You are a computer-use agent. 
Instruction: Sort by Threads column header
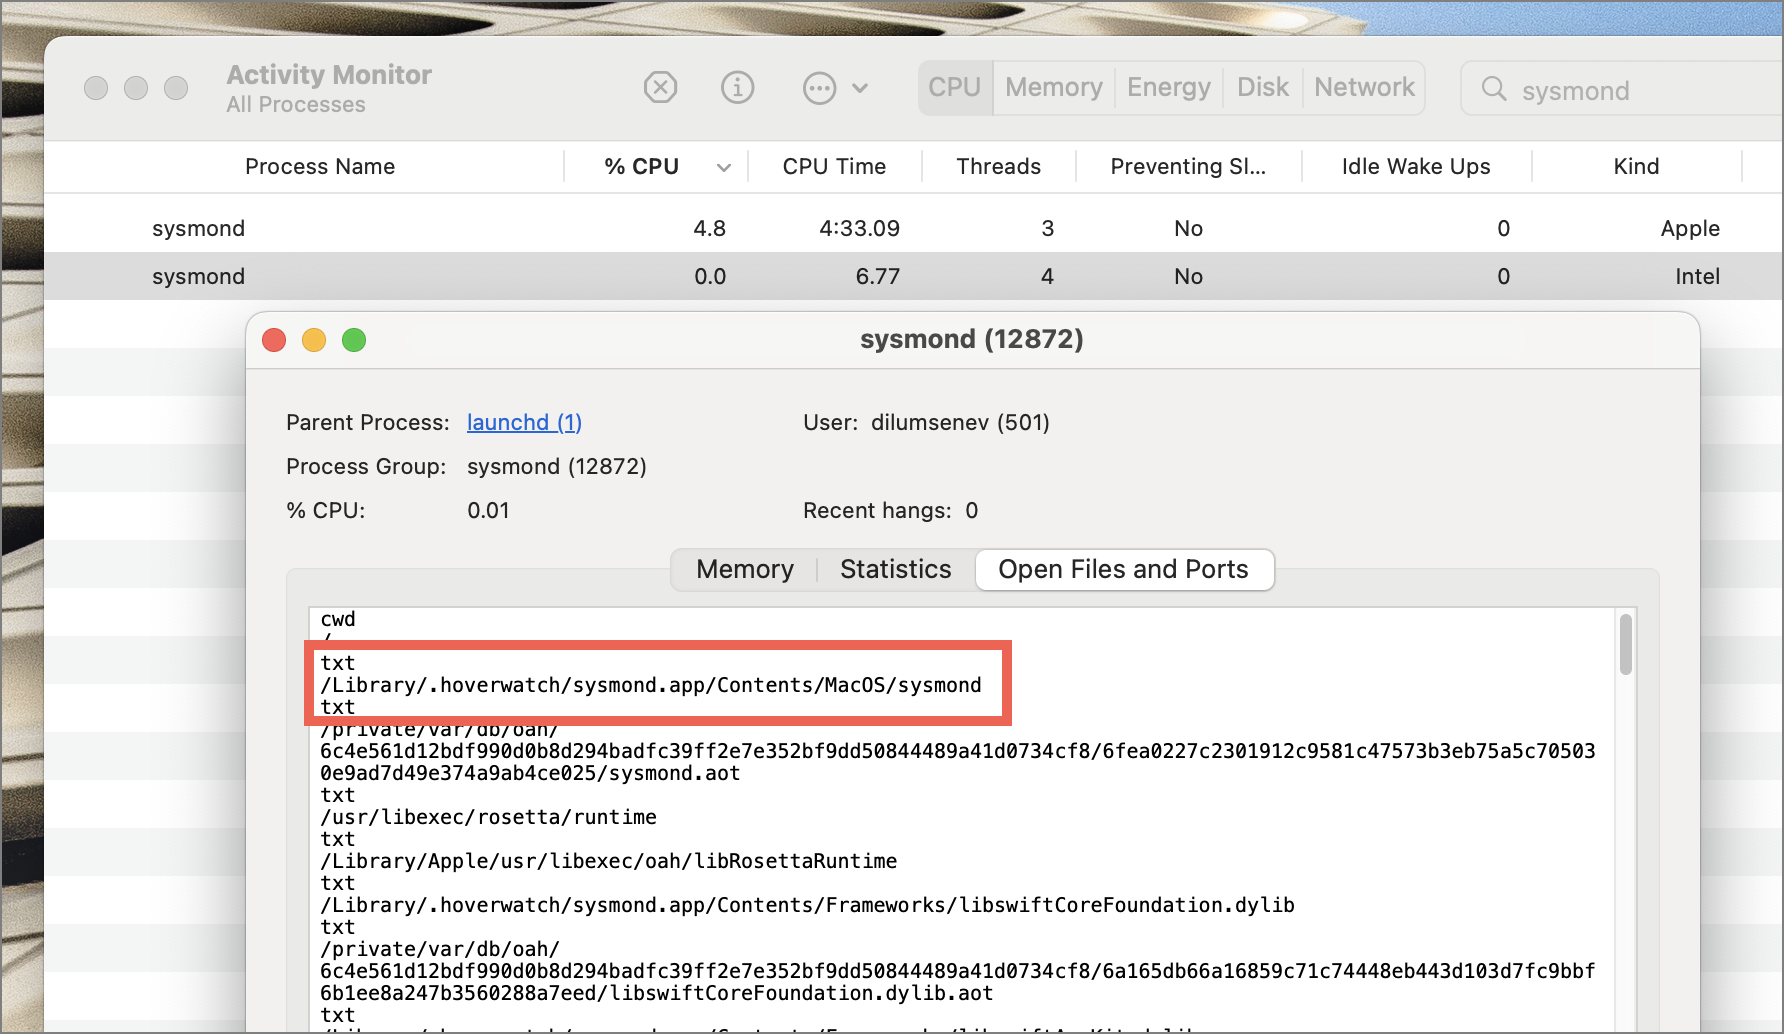coord(998,167)
